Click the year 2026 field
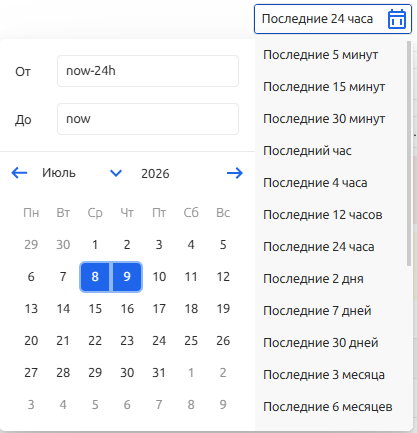 [155, 174]
